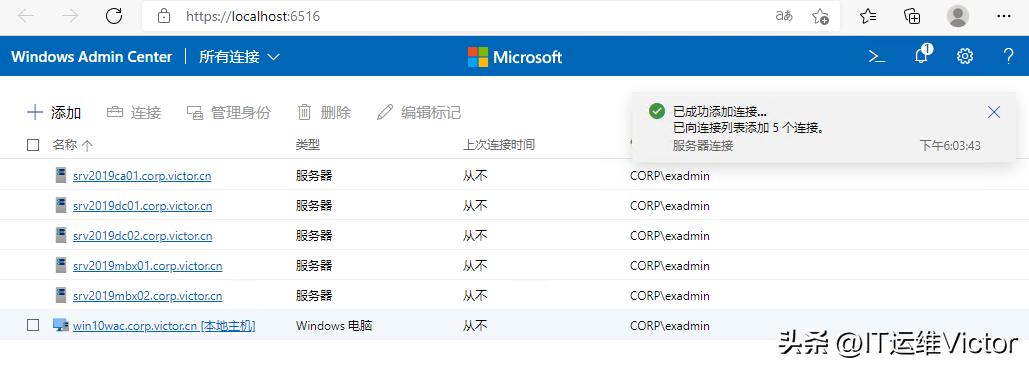This screenshot has height=367, width=1029.
Task: Open the PowerShell console icon in the header
Action: [x=877, y=56]
